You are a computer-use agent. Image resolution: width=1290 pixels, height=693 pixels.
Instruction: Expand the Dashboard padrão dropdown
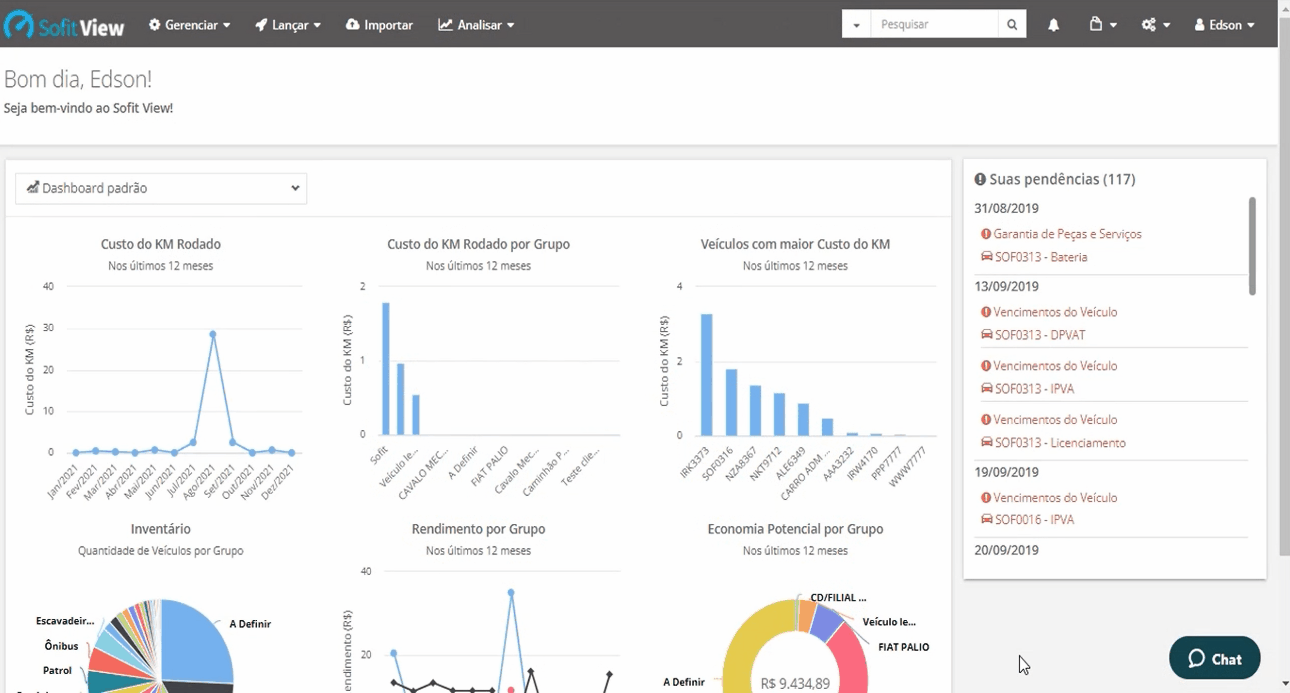point(161,188)
